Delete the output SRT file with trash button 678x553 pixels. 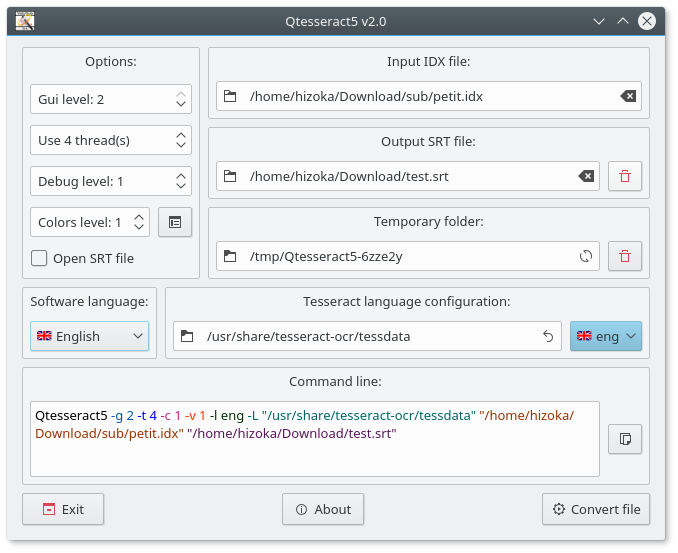(x=625, y=176)
